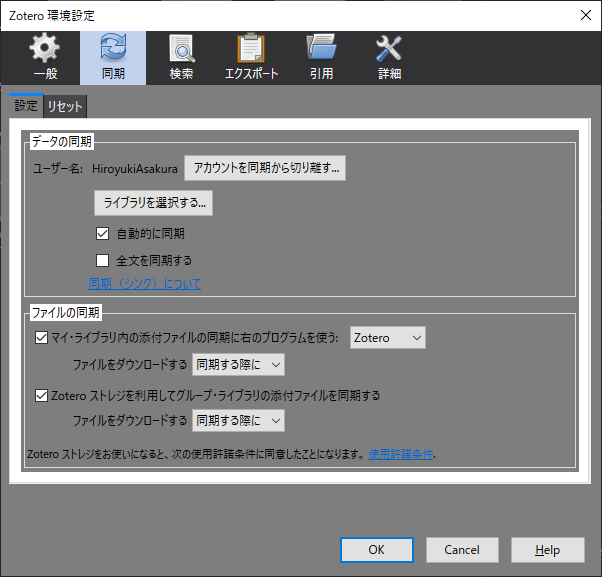Close the Zotero 環境設定 window

tap(586, 15)
